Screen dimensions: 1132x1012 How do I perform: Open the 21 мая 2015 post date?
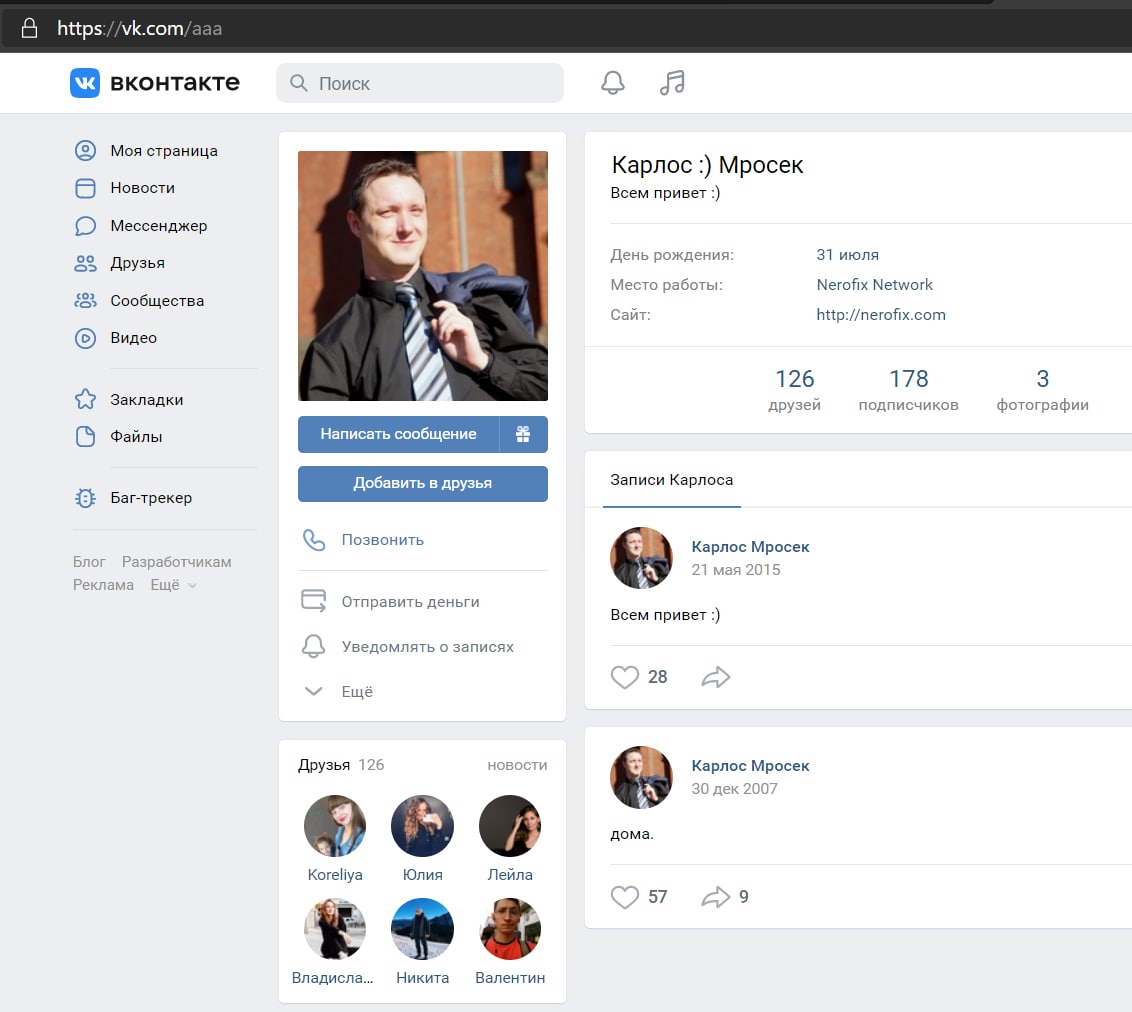(736, 570)
